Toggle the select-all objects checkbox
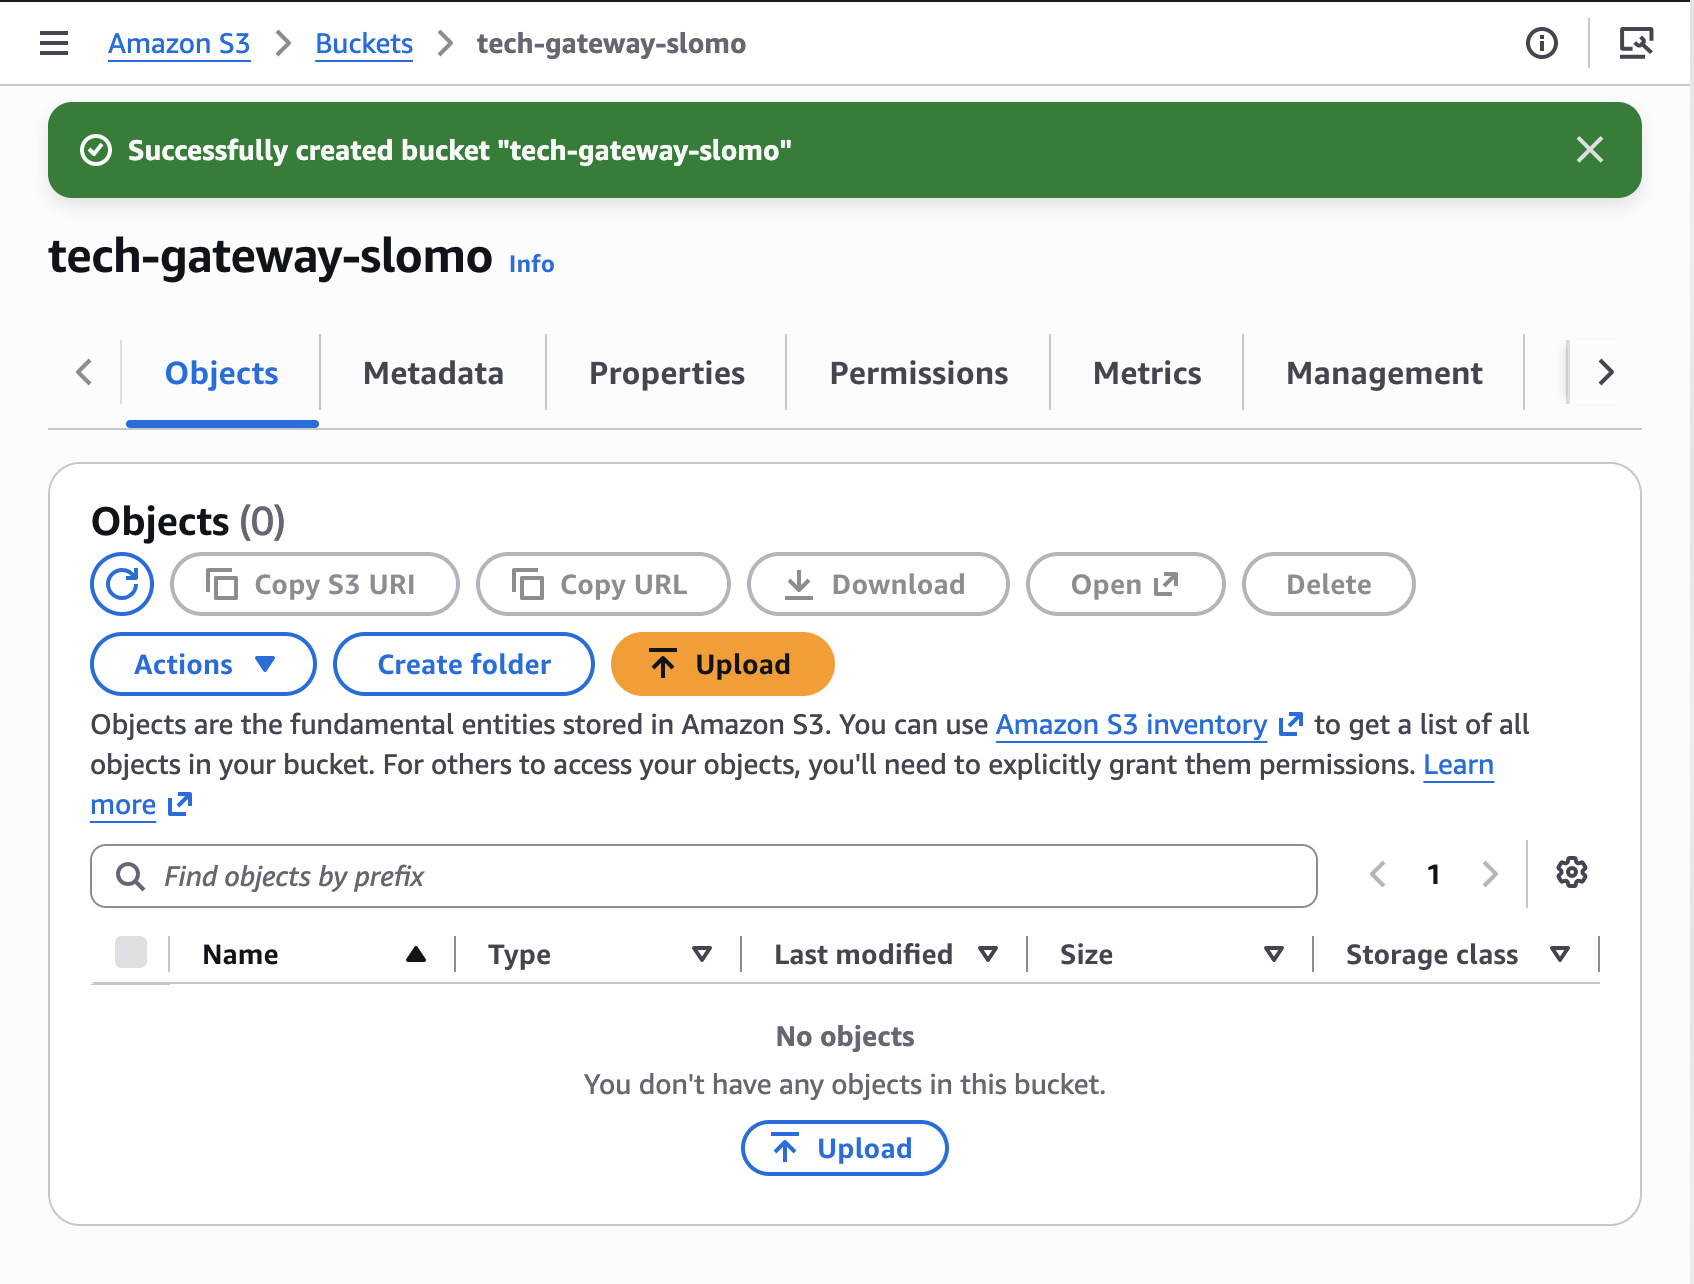The height and width of the screenshot is (1284, 1694). (131, 953)
